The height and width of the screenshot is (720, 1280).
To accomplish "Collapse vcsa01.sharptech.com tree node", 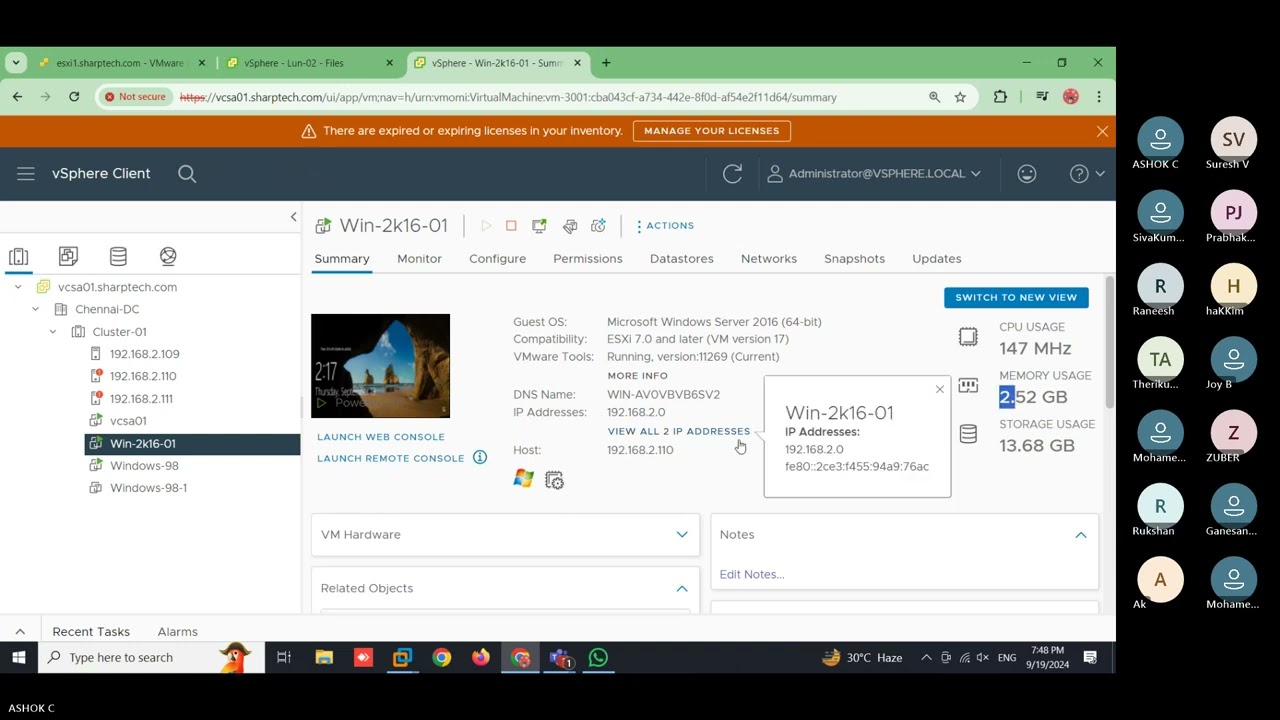I will tap(18, 287).
